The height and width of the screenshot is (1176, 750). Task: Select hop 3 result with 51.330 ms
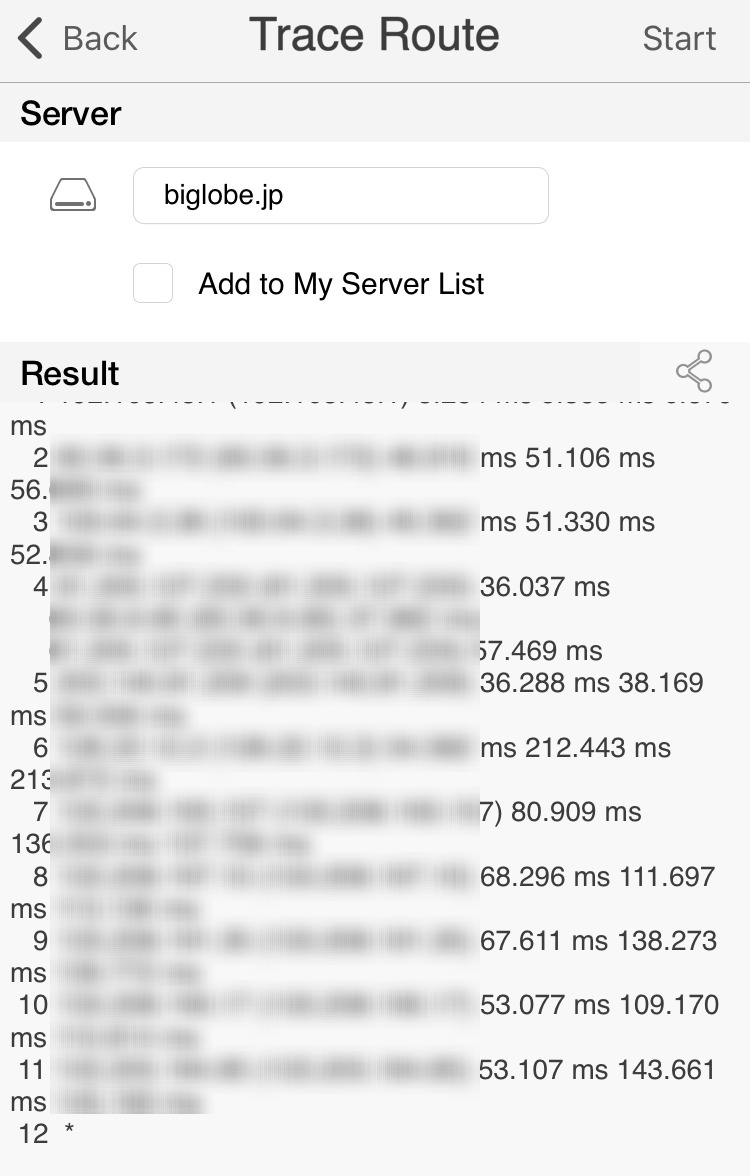point(567,523)
